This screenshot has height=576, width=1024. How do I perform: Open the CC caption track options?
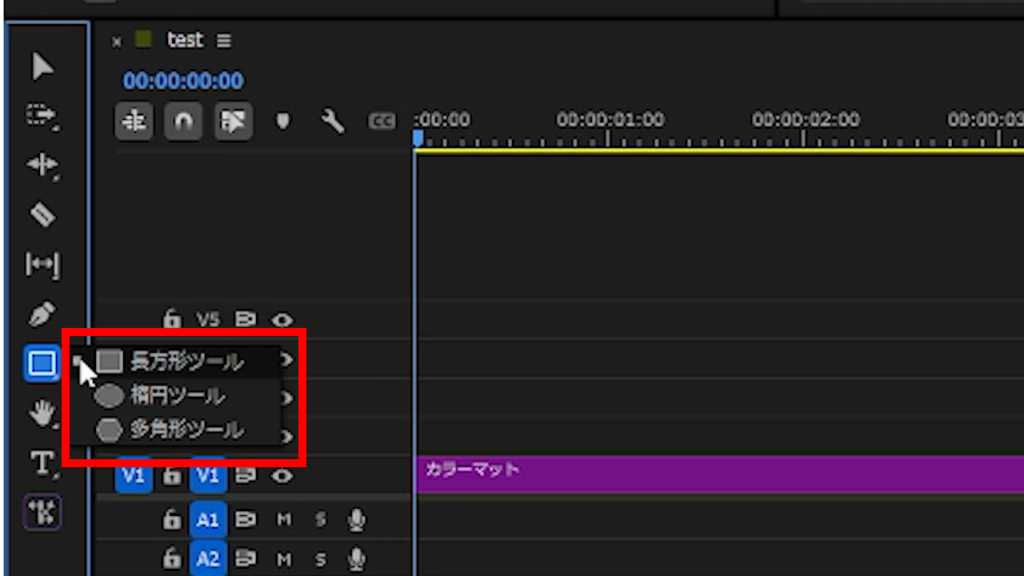[382, 121]
